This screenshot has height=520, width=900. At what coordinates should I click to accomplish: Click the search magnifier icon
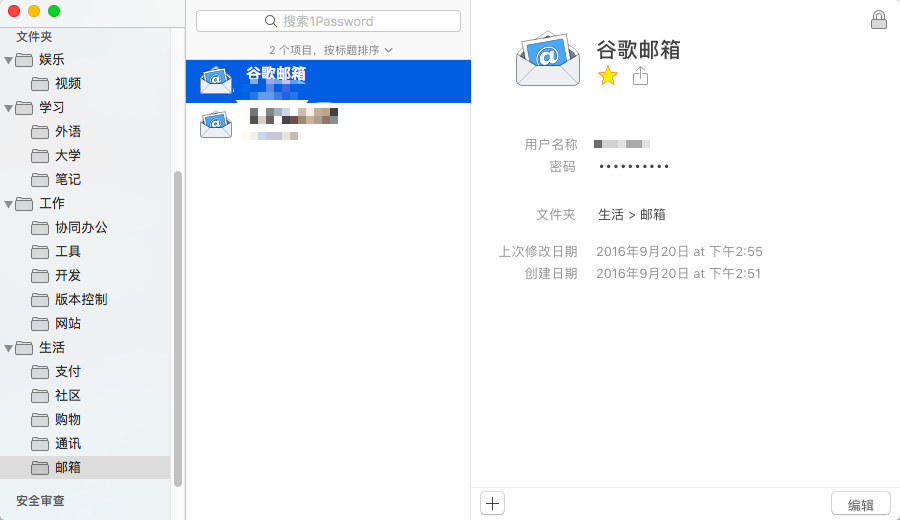[270, 21]
